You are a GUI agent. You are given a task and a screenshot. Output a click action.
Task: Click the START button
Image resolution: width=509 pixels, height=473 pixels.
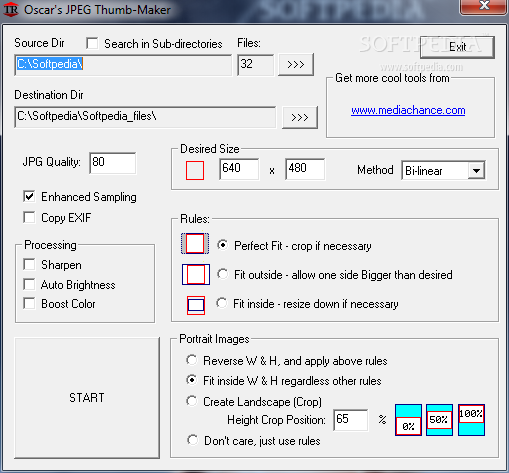pos(87,398)
